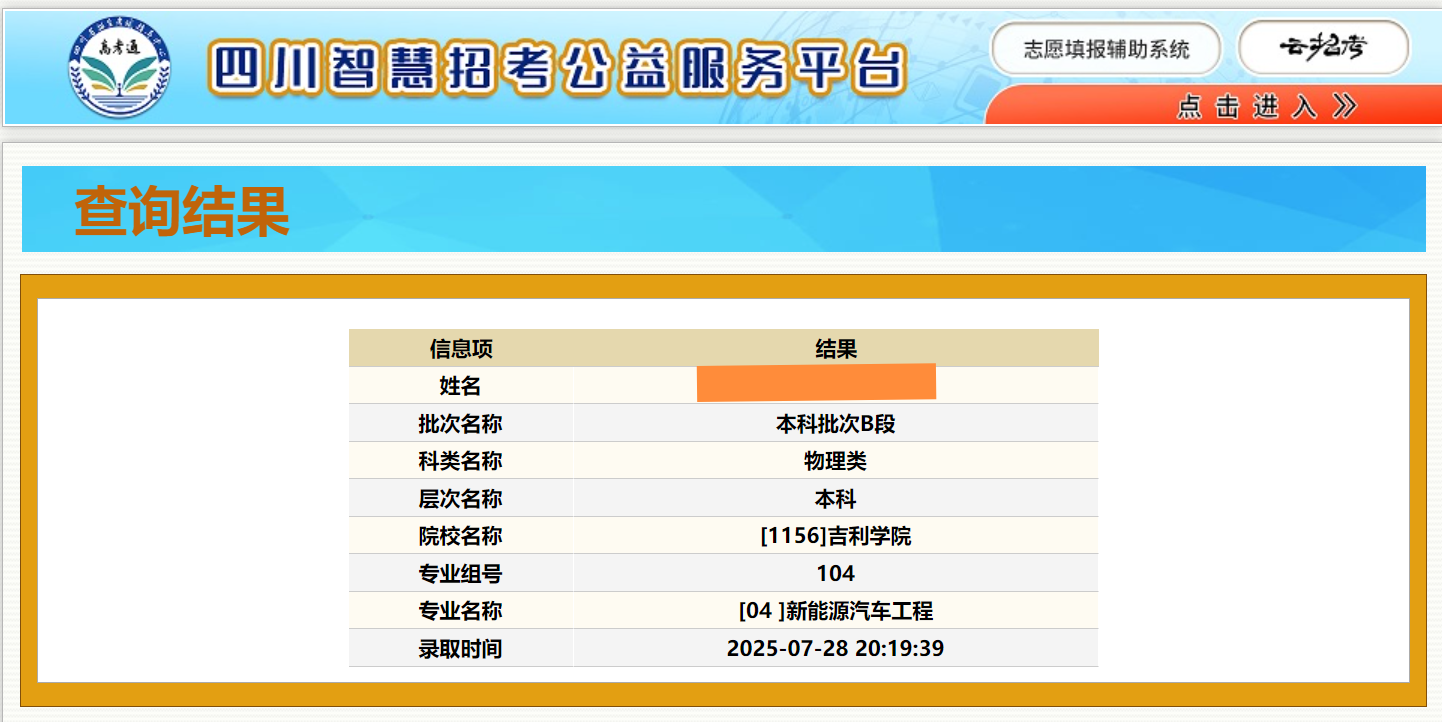Select the 结果 column header
This screenshot has width=1442, height=722.
point(835,349)
